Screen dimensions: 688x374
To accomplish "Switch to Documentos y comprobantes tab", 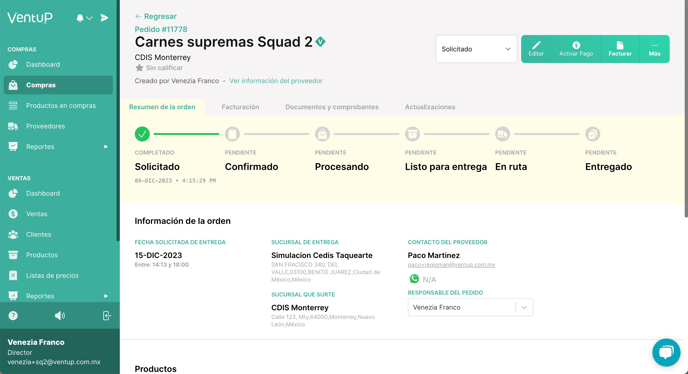I will coord(332,107).
